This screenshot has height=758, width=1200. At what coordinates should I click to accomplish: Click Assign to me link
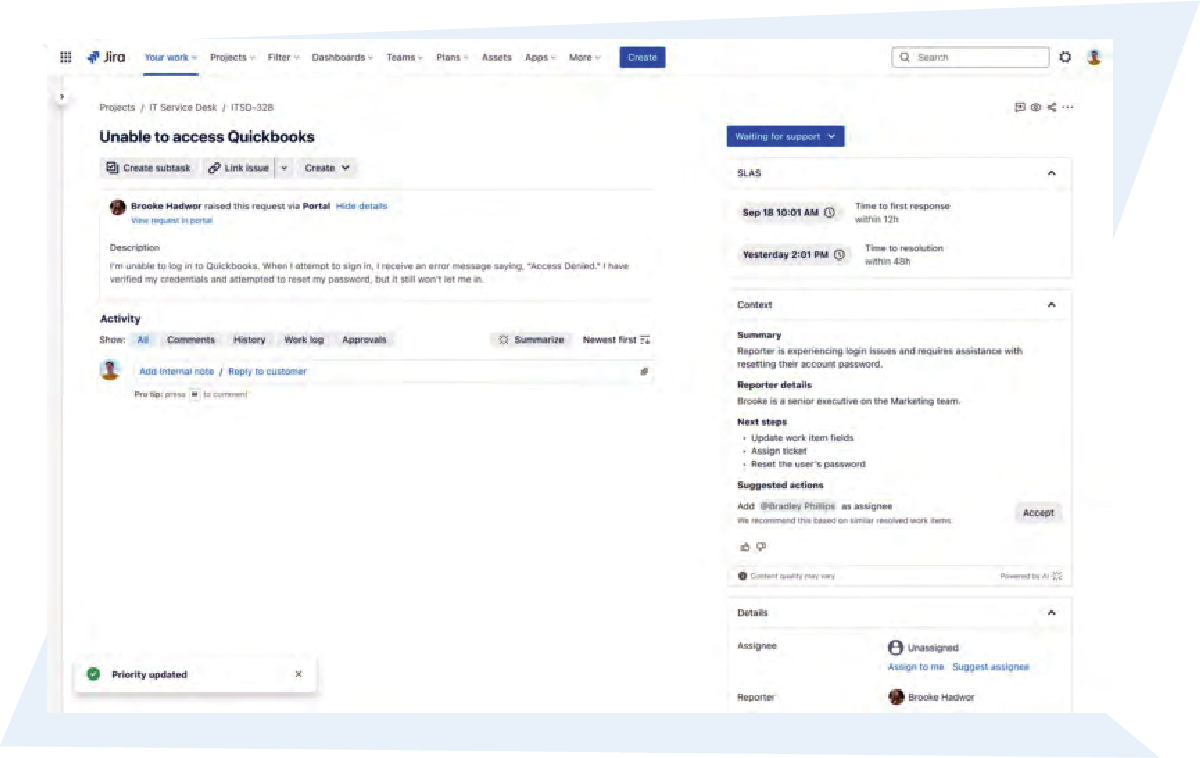[x=916, y=667]
